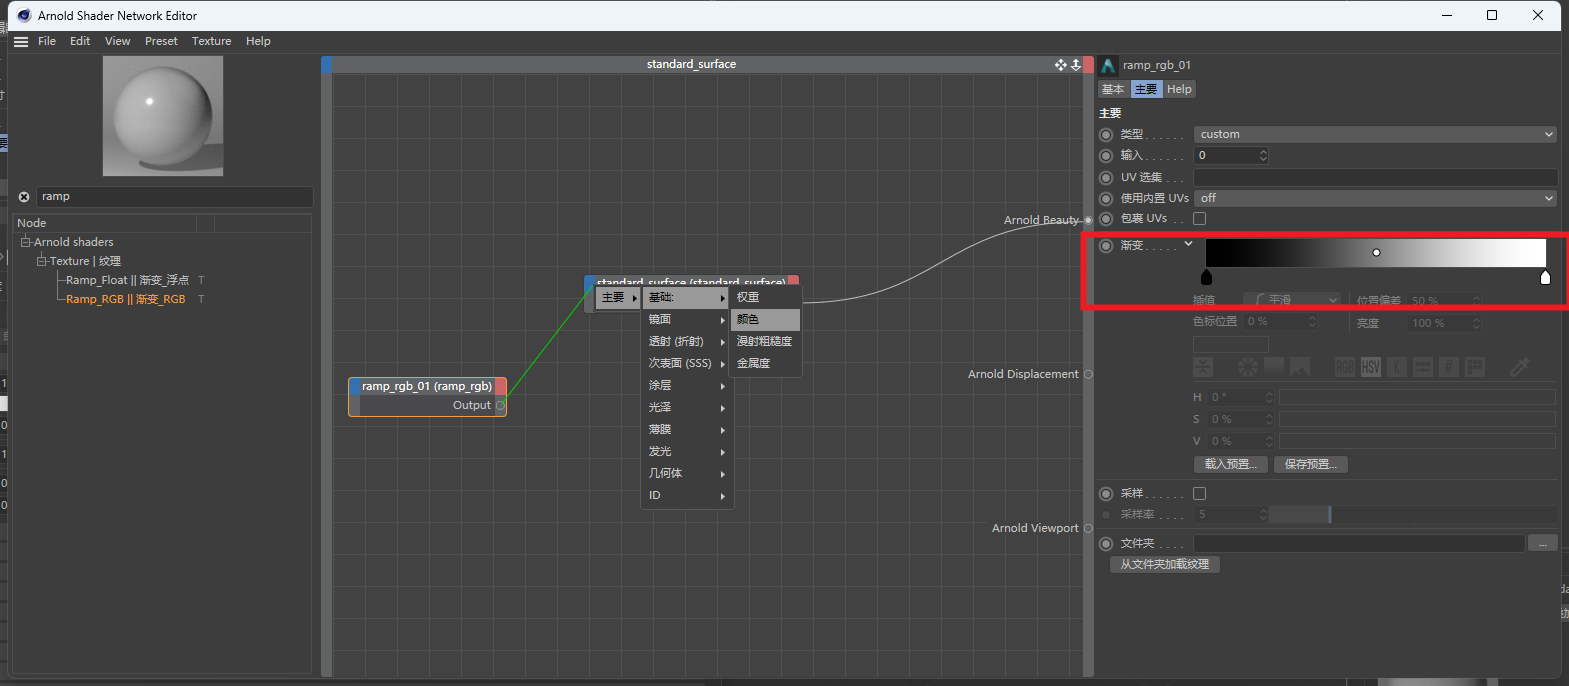The image size is (1569, 686).
Task: Open the Edit menu
Action: pyautogui.click(x=80, y=41)
